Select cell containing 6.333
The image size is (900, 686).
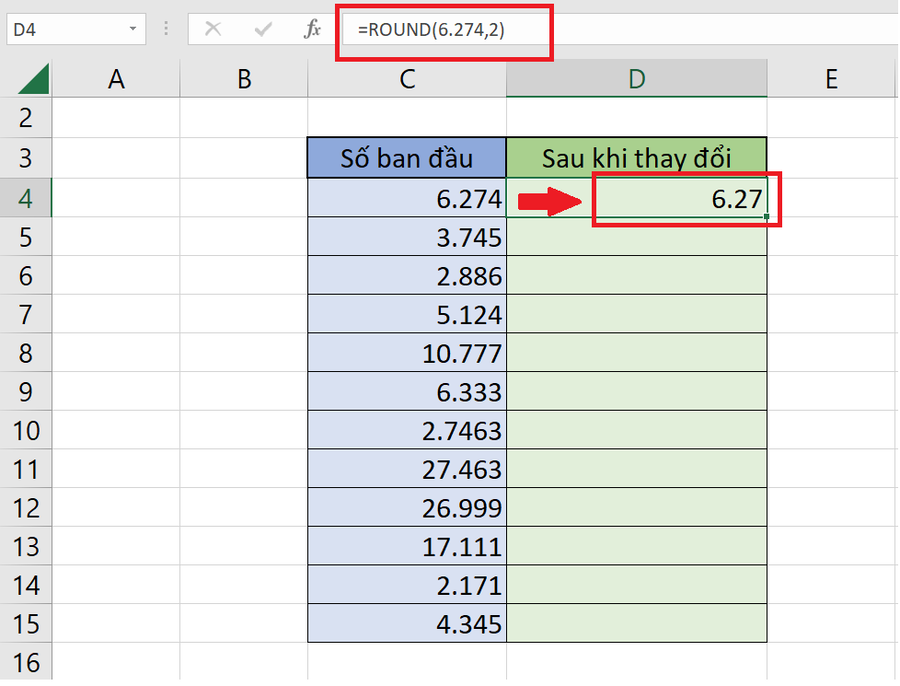coord(407,392)
